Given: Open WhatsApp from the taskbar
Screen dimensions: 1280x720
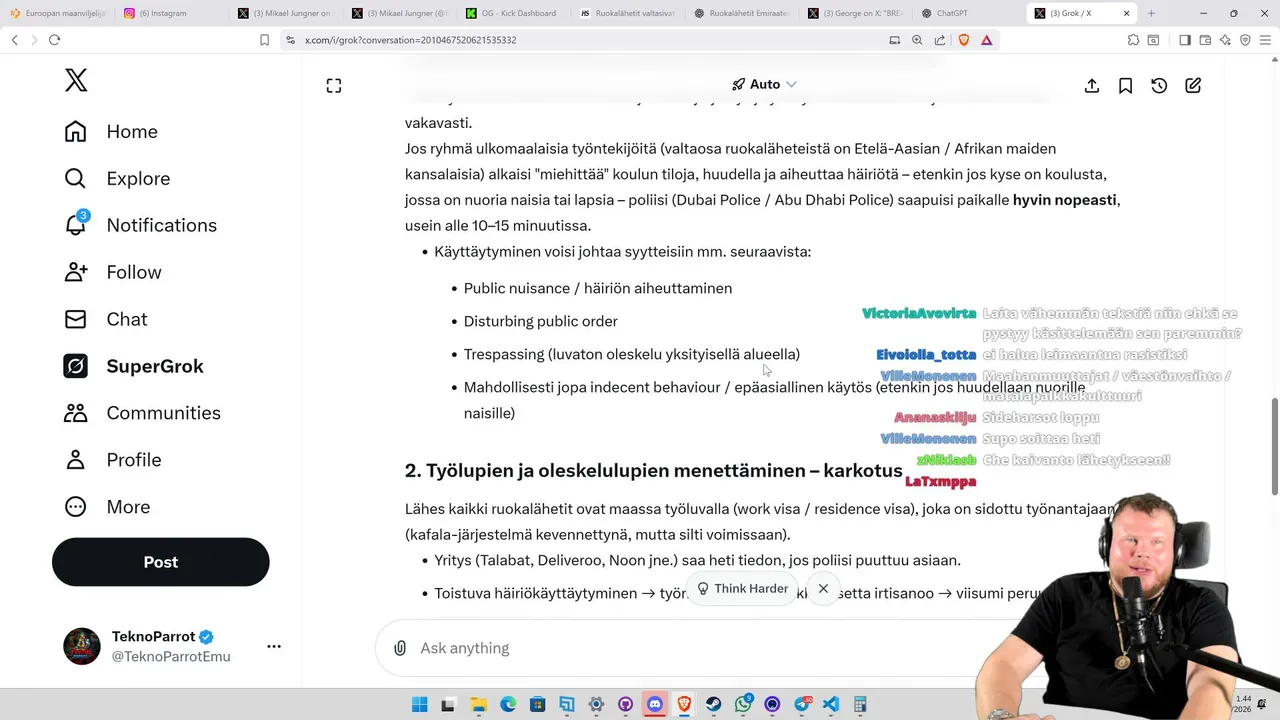Looking at the screenshot, I should click(x=743, y=704).
